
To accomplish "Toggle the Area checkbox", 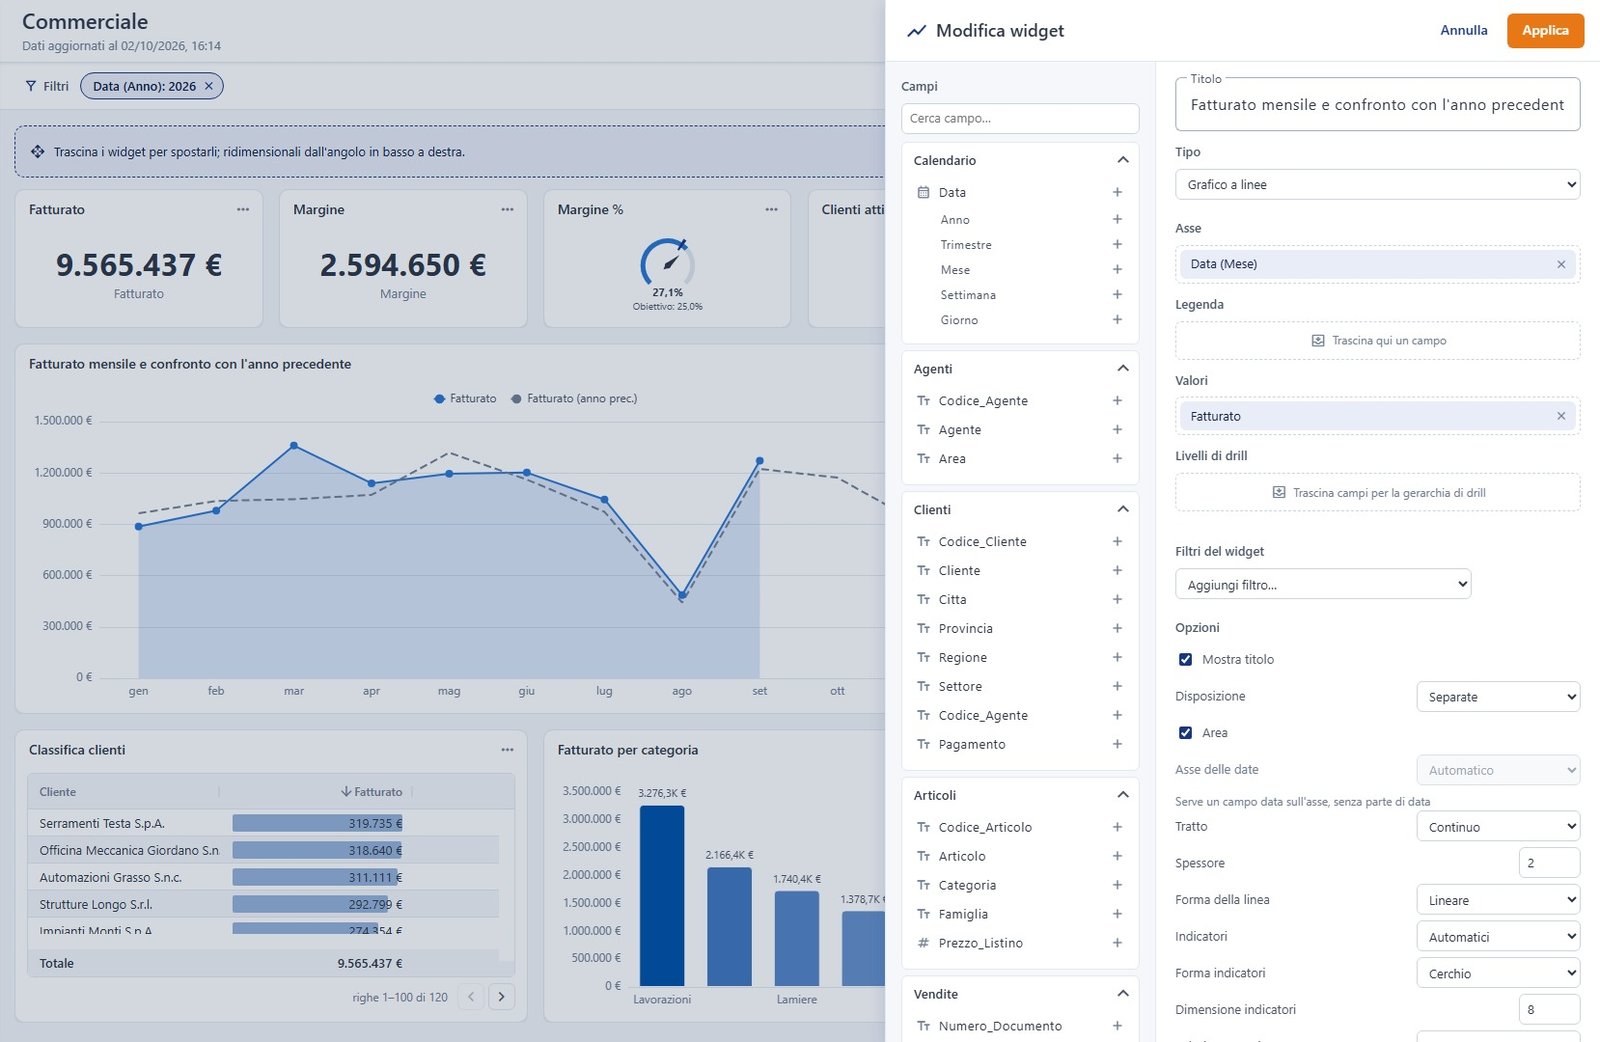I will tap(1185, 732).
